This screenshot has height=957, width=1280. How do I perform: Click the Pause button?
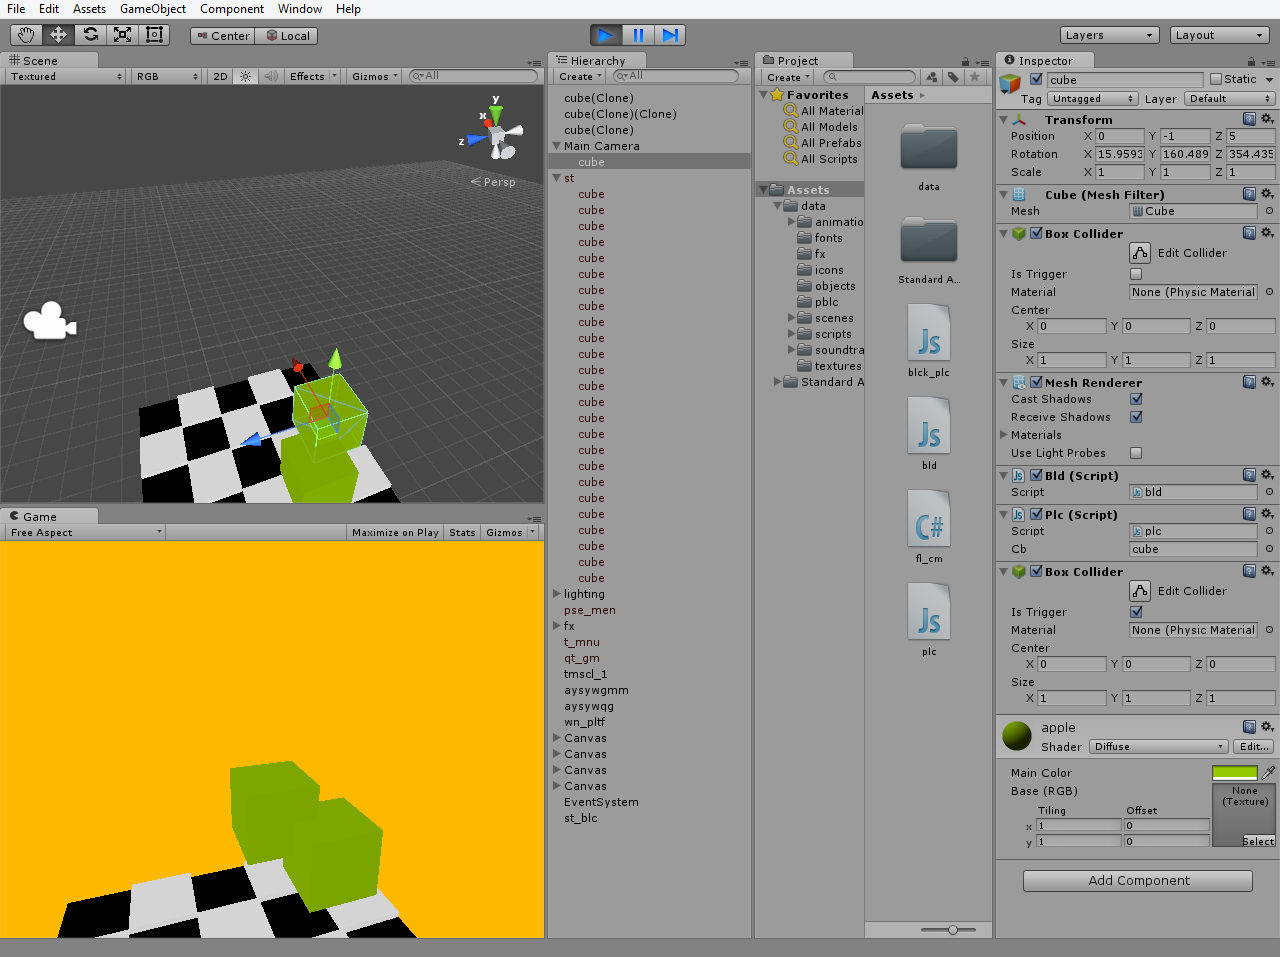click(638, 35)
